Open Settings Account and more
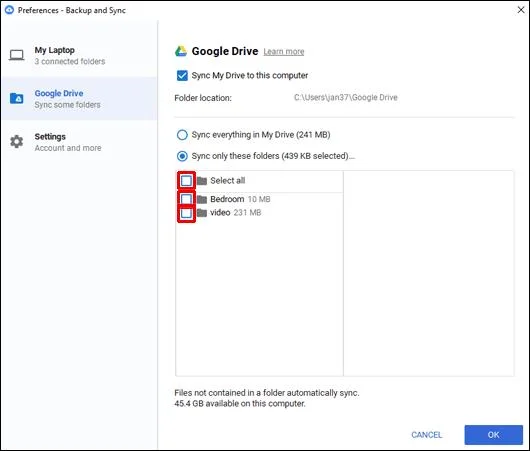 [79, 142]
